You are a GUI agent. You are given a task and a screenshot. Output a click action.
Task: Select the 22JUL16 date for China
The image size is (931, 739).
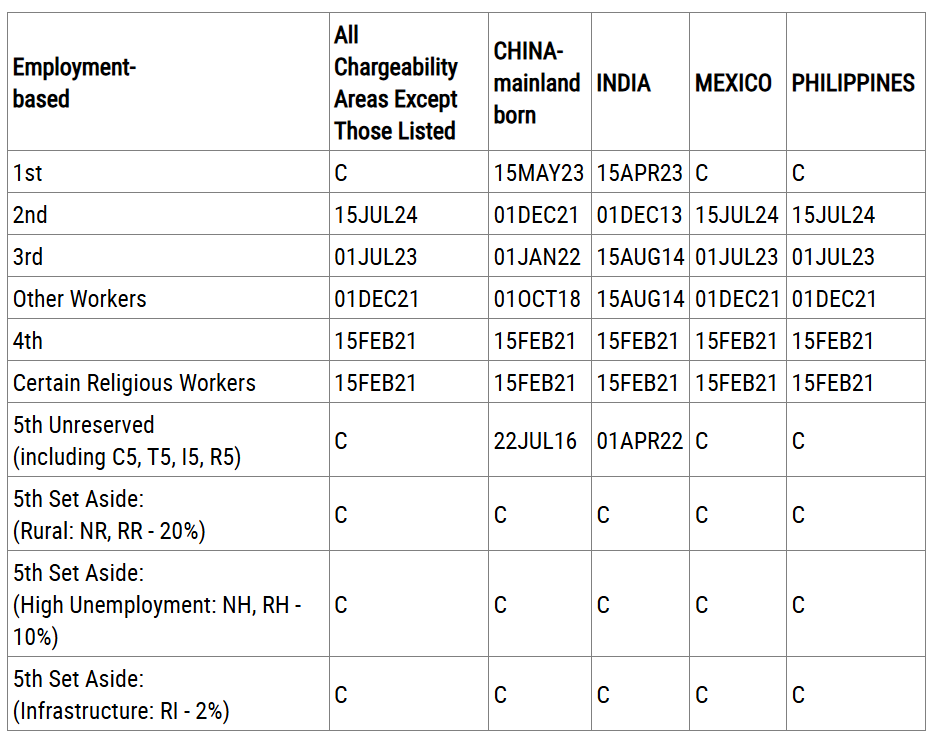(535, 441)
